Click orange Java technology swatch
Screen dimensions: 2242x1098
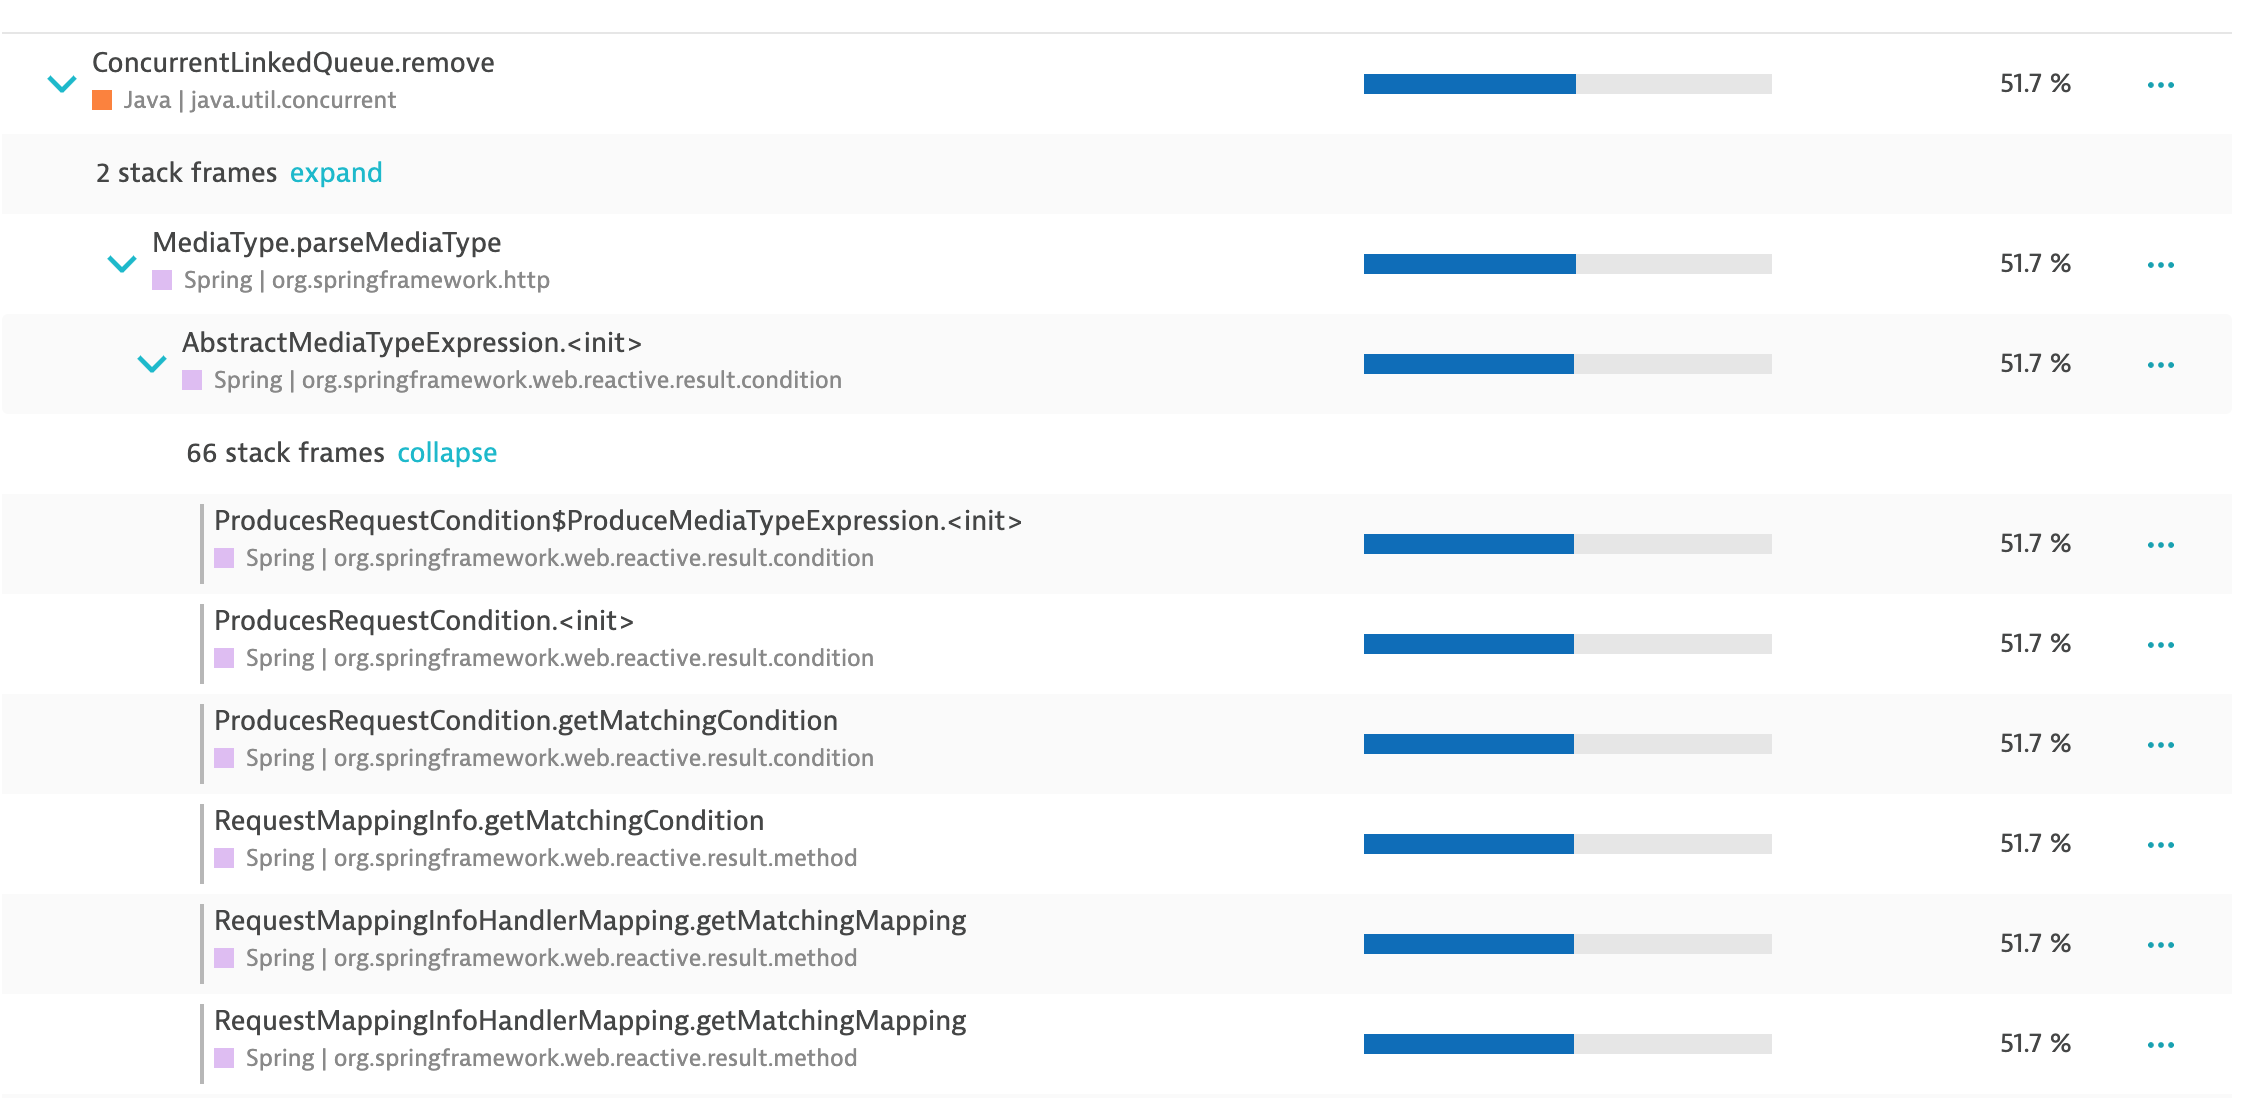pos(102,100)
